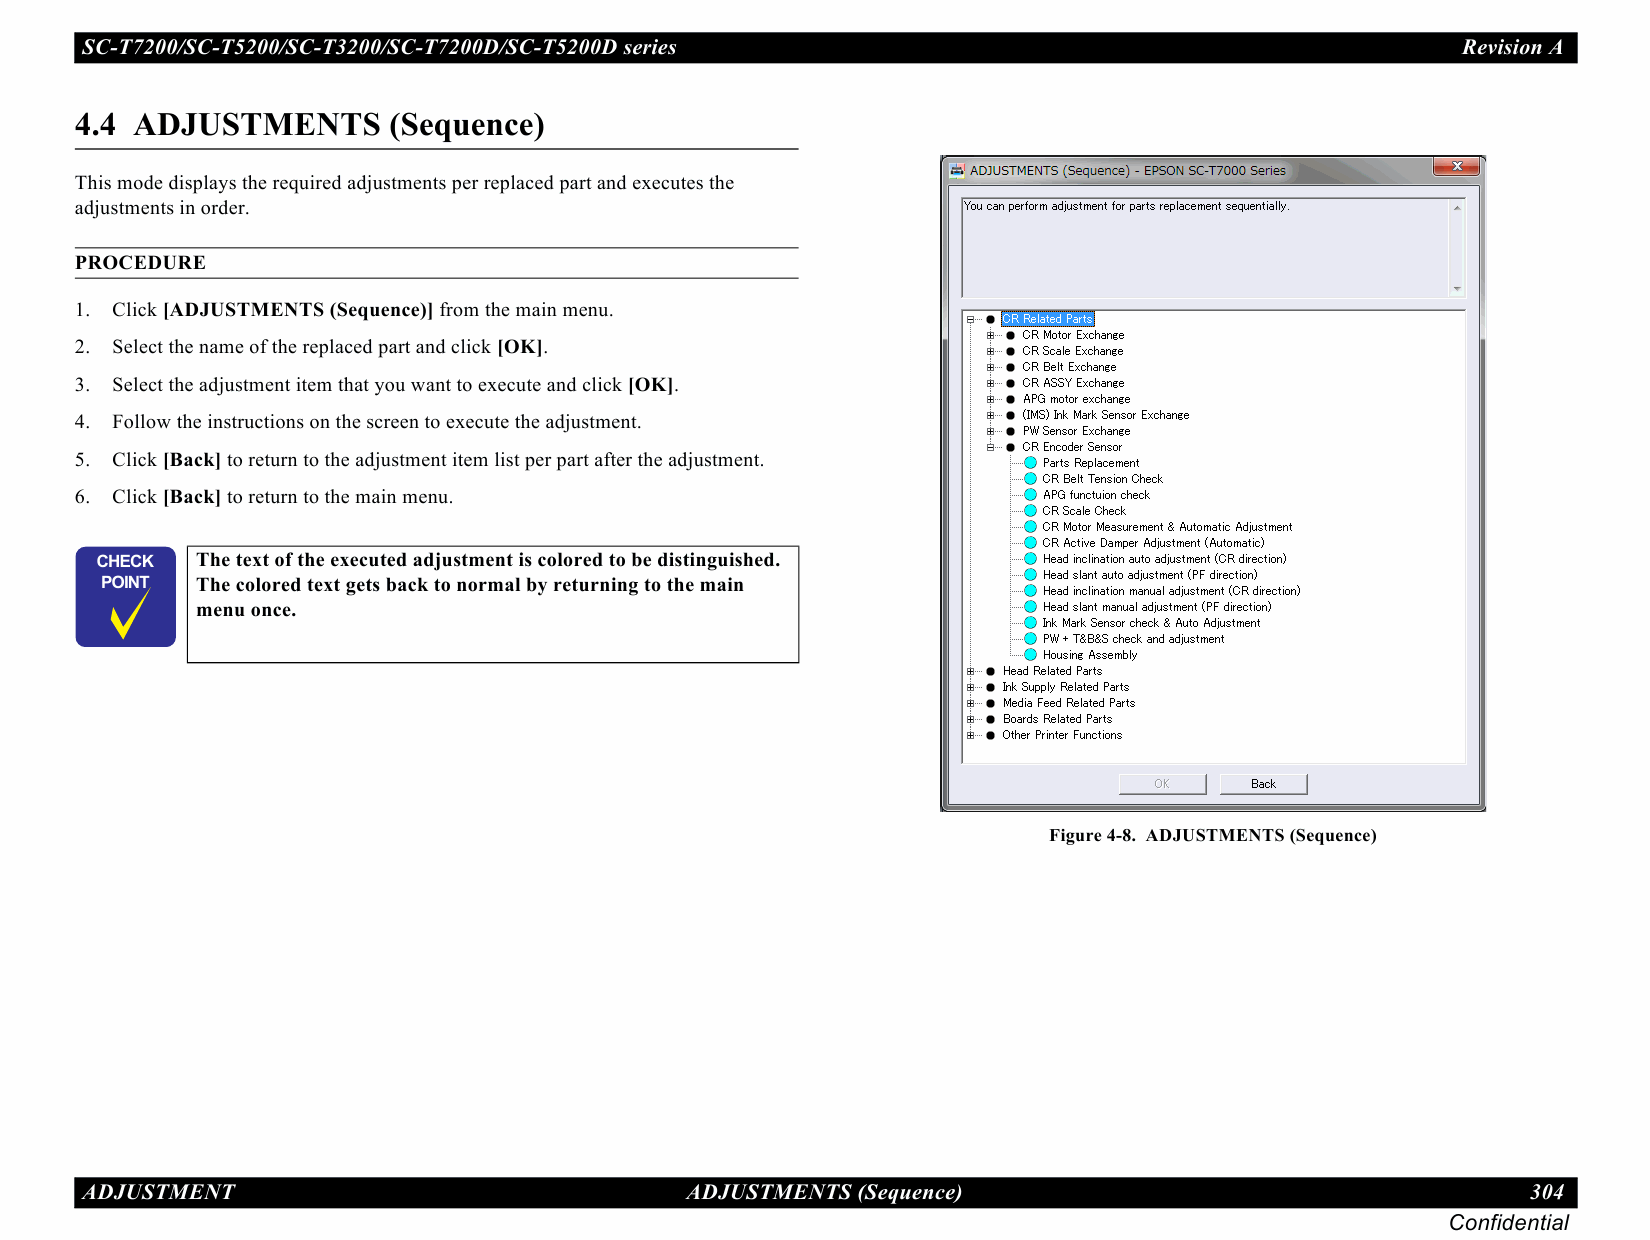The image size is (1650, 1240).
Task: Collapse the CR Encoder Sensor node
Action: point(990,448)
